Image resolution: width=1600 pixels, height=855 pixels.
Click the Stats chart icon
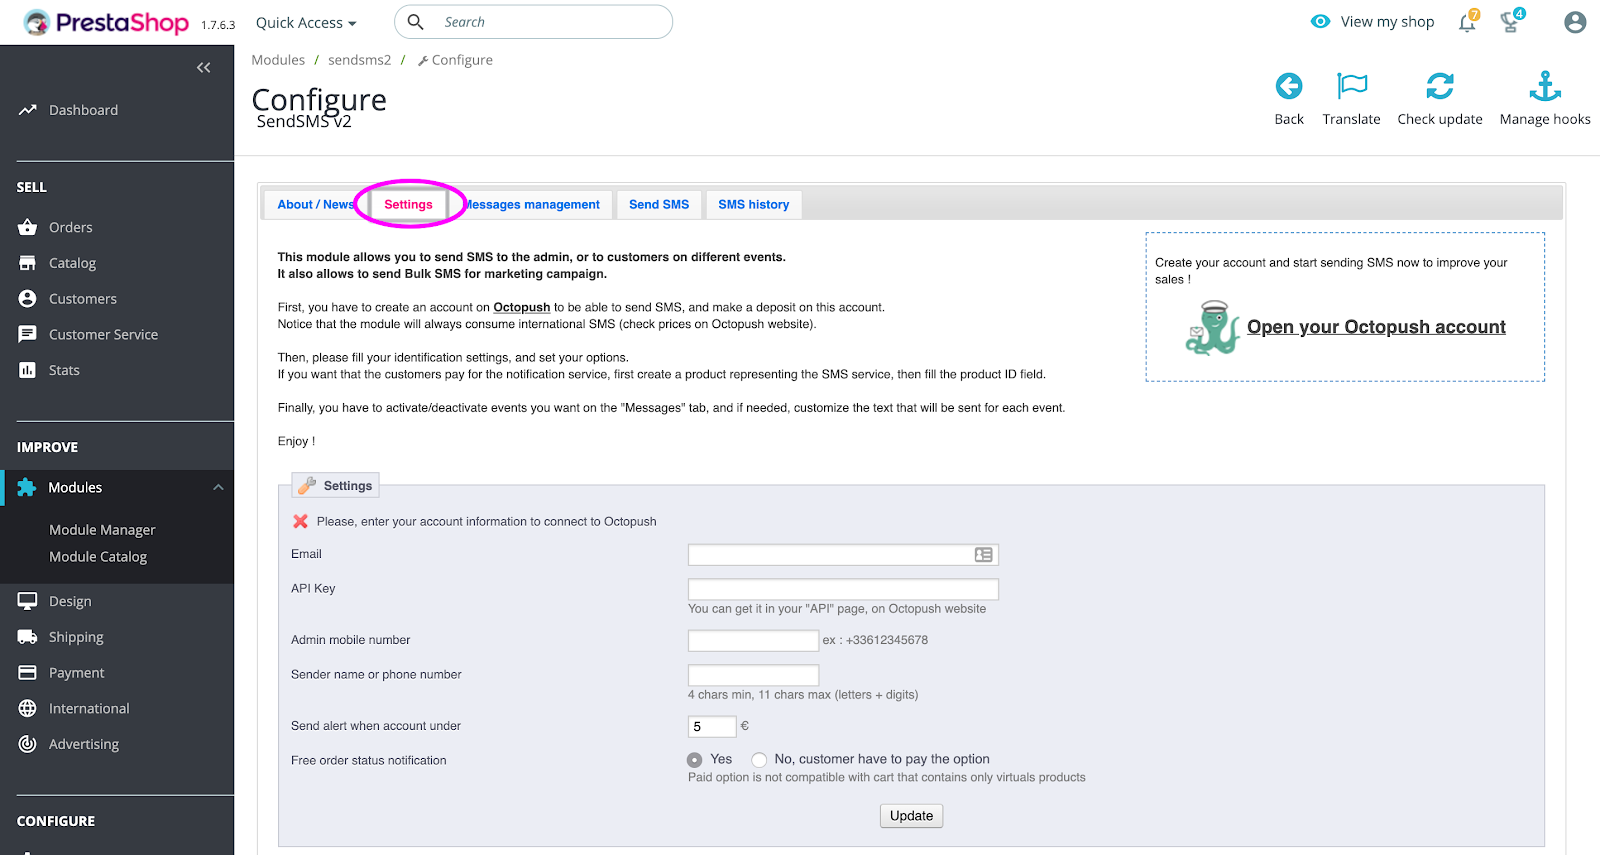[27, 370]
